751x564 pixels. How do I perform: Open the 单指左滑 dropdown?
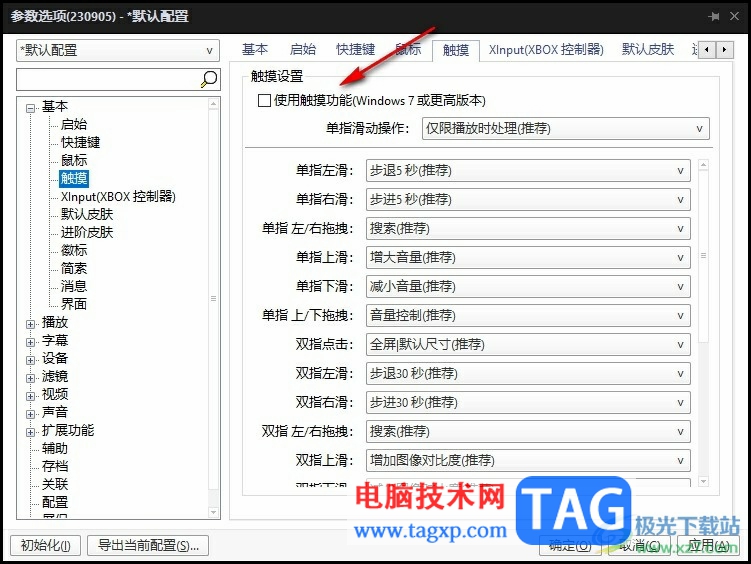(x=528, y=171)
